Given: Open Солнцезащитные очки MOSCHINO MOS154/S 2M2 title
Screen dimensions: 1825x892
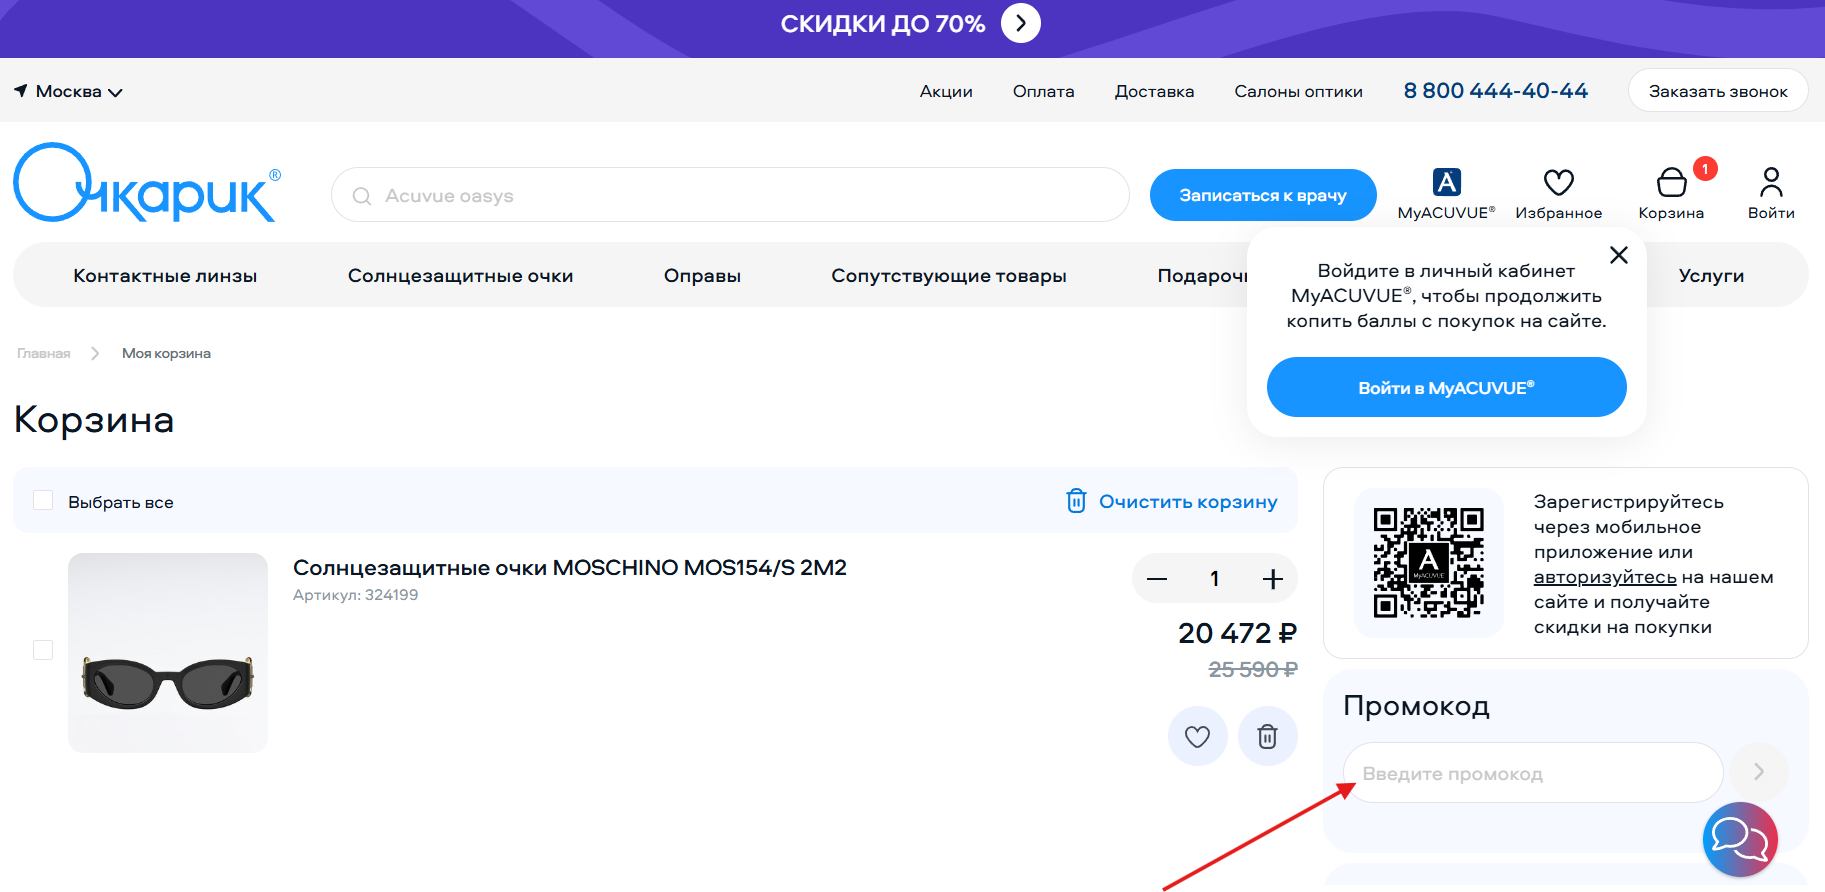Looking at the screenshot, I should 570,567.
